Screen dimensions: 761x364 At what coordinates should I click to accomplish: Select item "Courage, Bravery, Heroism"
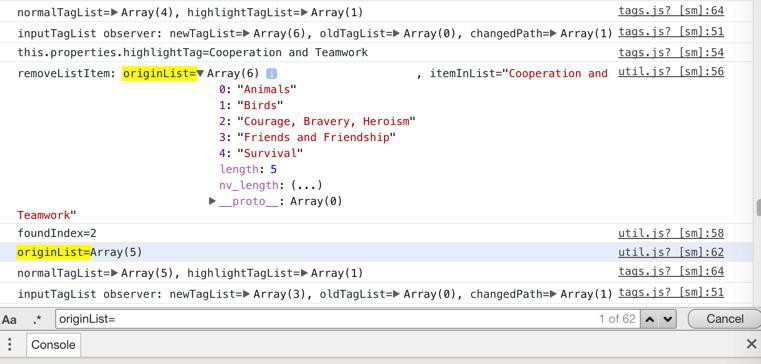click(x=317, y=121)
